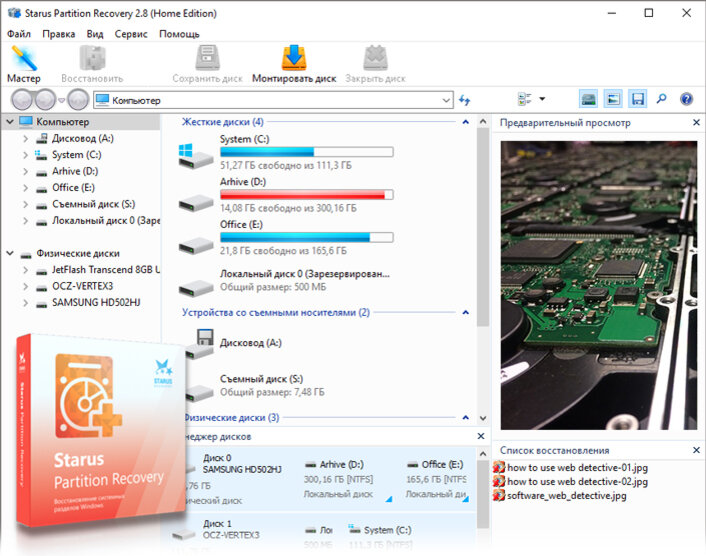Click the hard drive preview image

[x=598, y=285]
